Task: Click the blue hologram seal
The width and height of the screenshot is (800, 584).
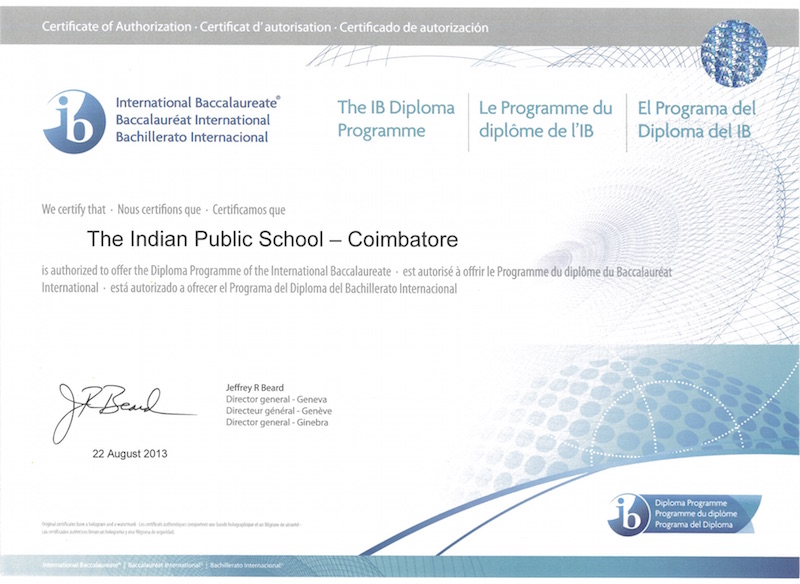Action: [x=734, y=54]
